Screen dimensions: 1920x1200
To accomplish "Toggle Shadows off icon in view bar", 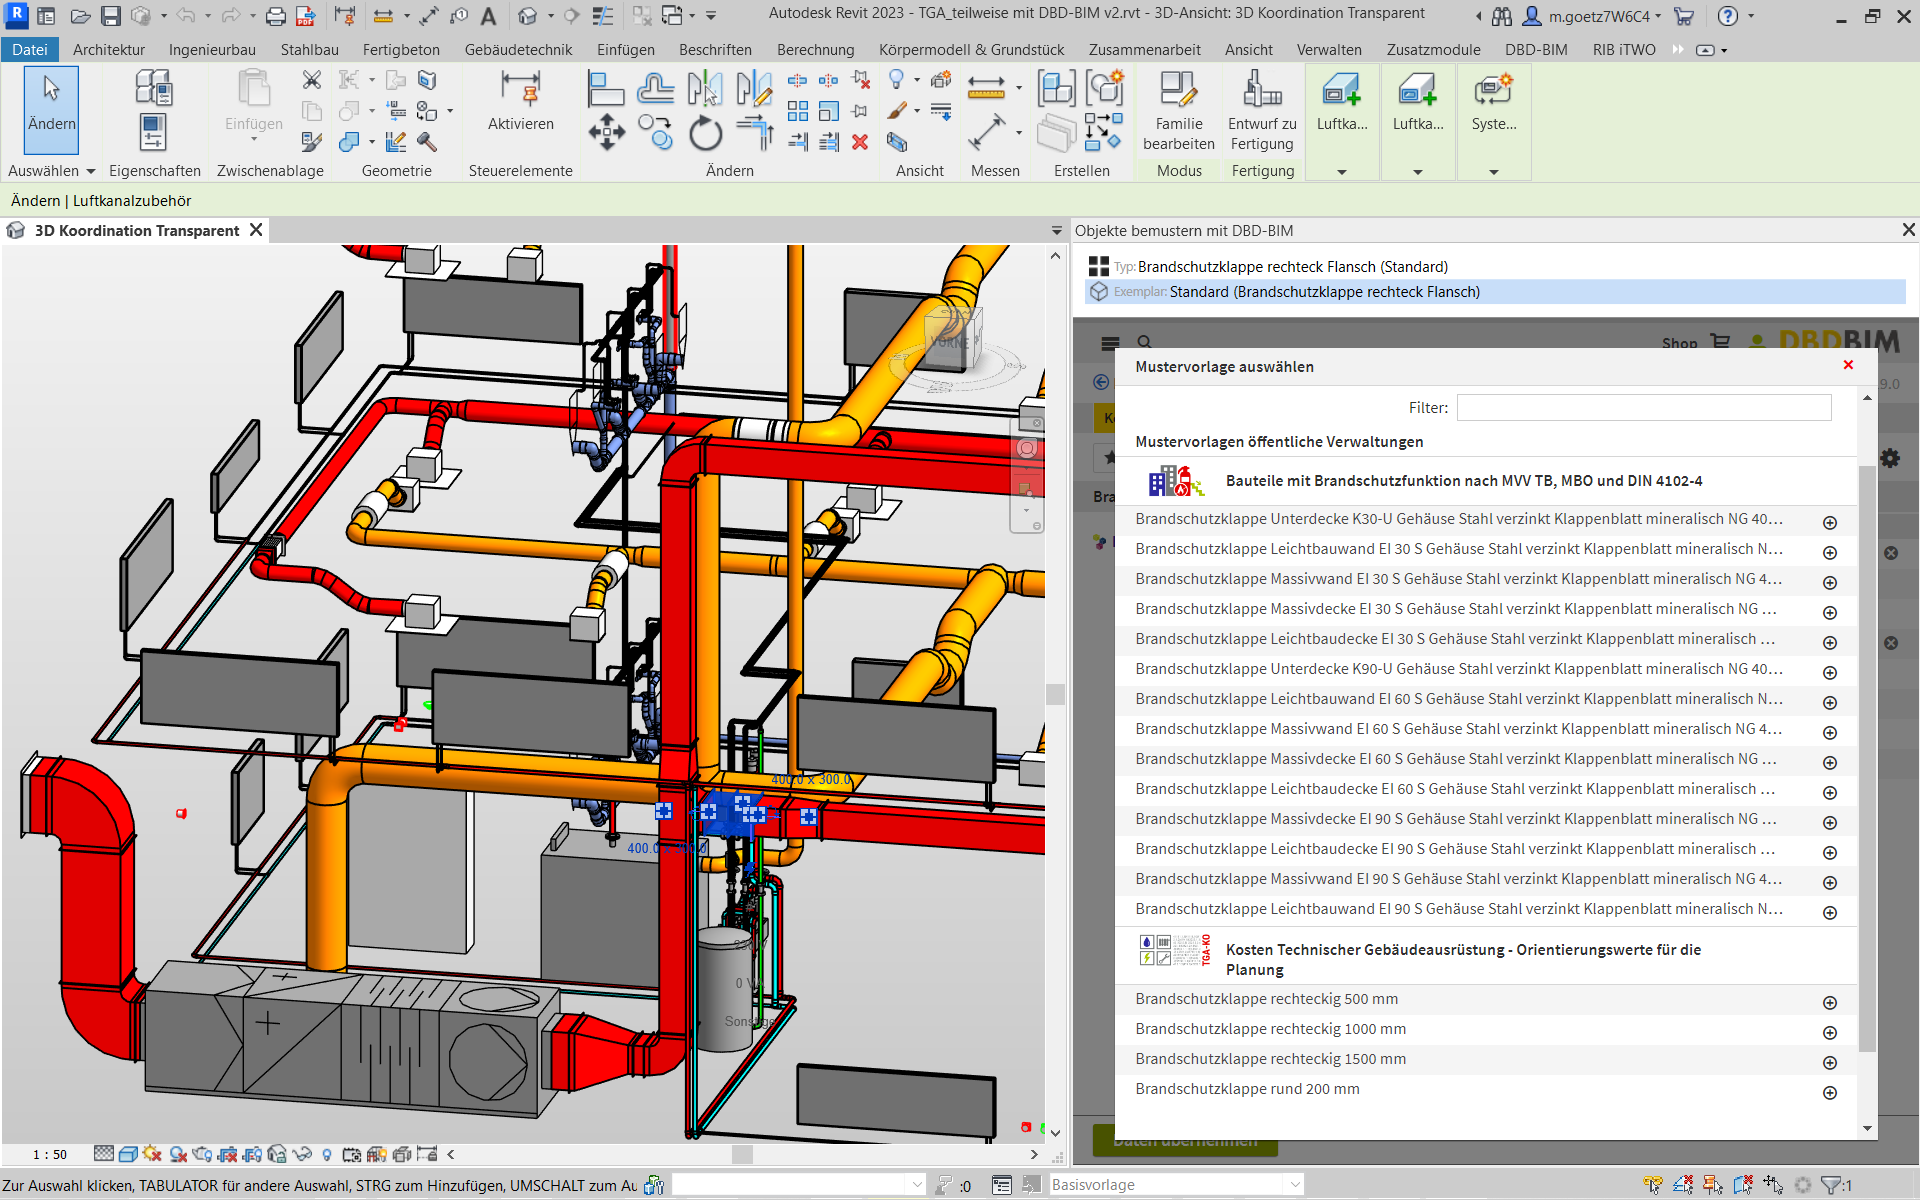I will (x=178, y=1154).
